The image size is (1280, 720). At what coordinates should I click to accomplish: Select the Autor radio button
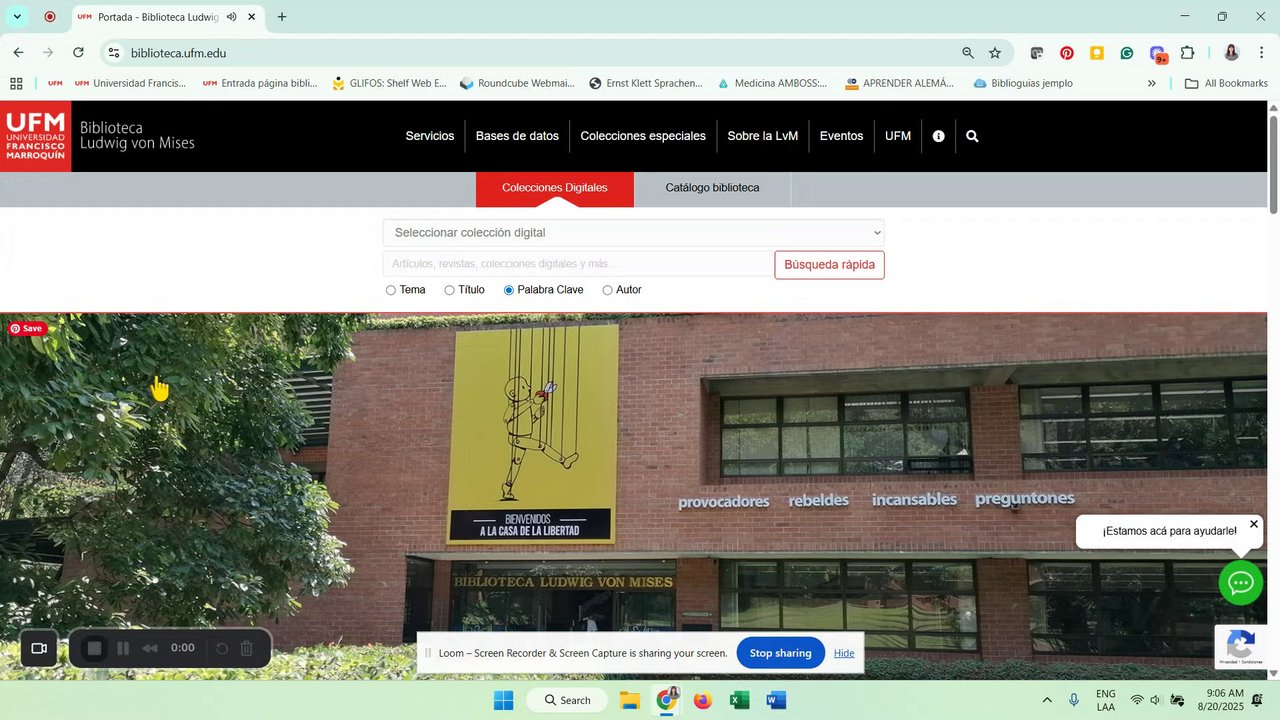pos(607,290)
